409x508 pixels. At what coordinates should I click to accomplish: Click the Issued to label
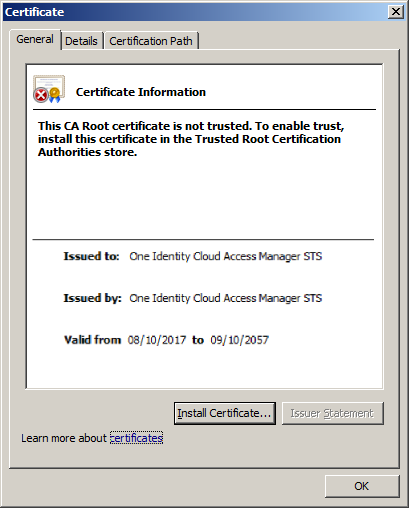(91, 256)
